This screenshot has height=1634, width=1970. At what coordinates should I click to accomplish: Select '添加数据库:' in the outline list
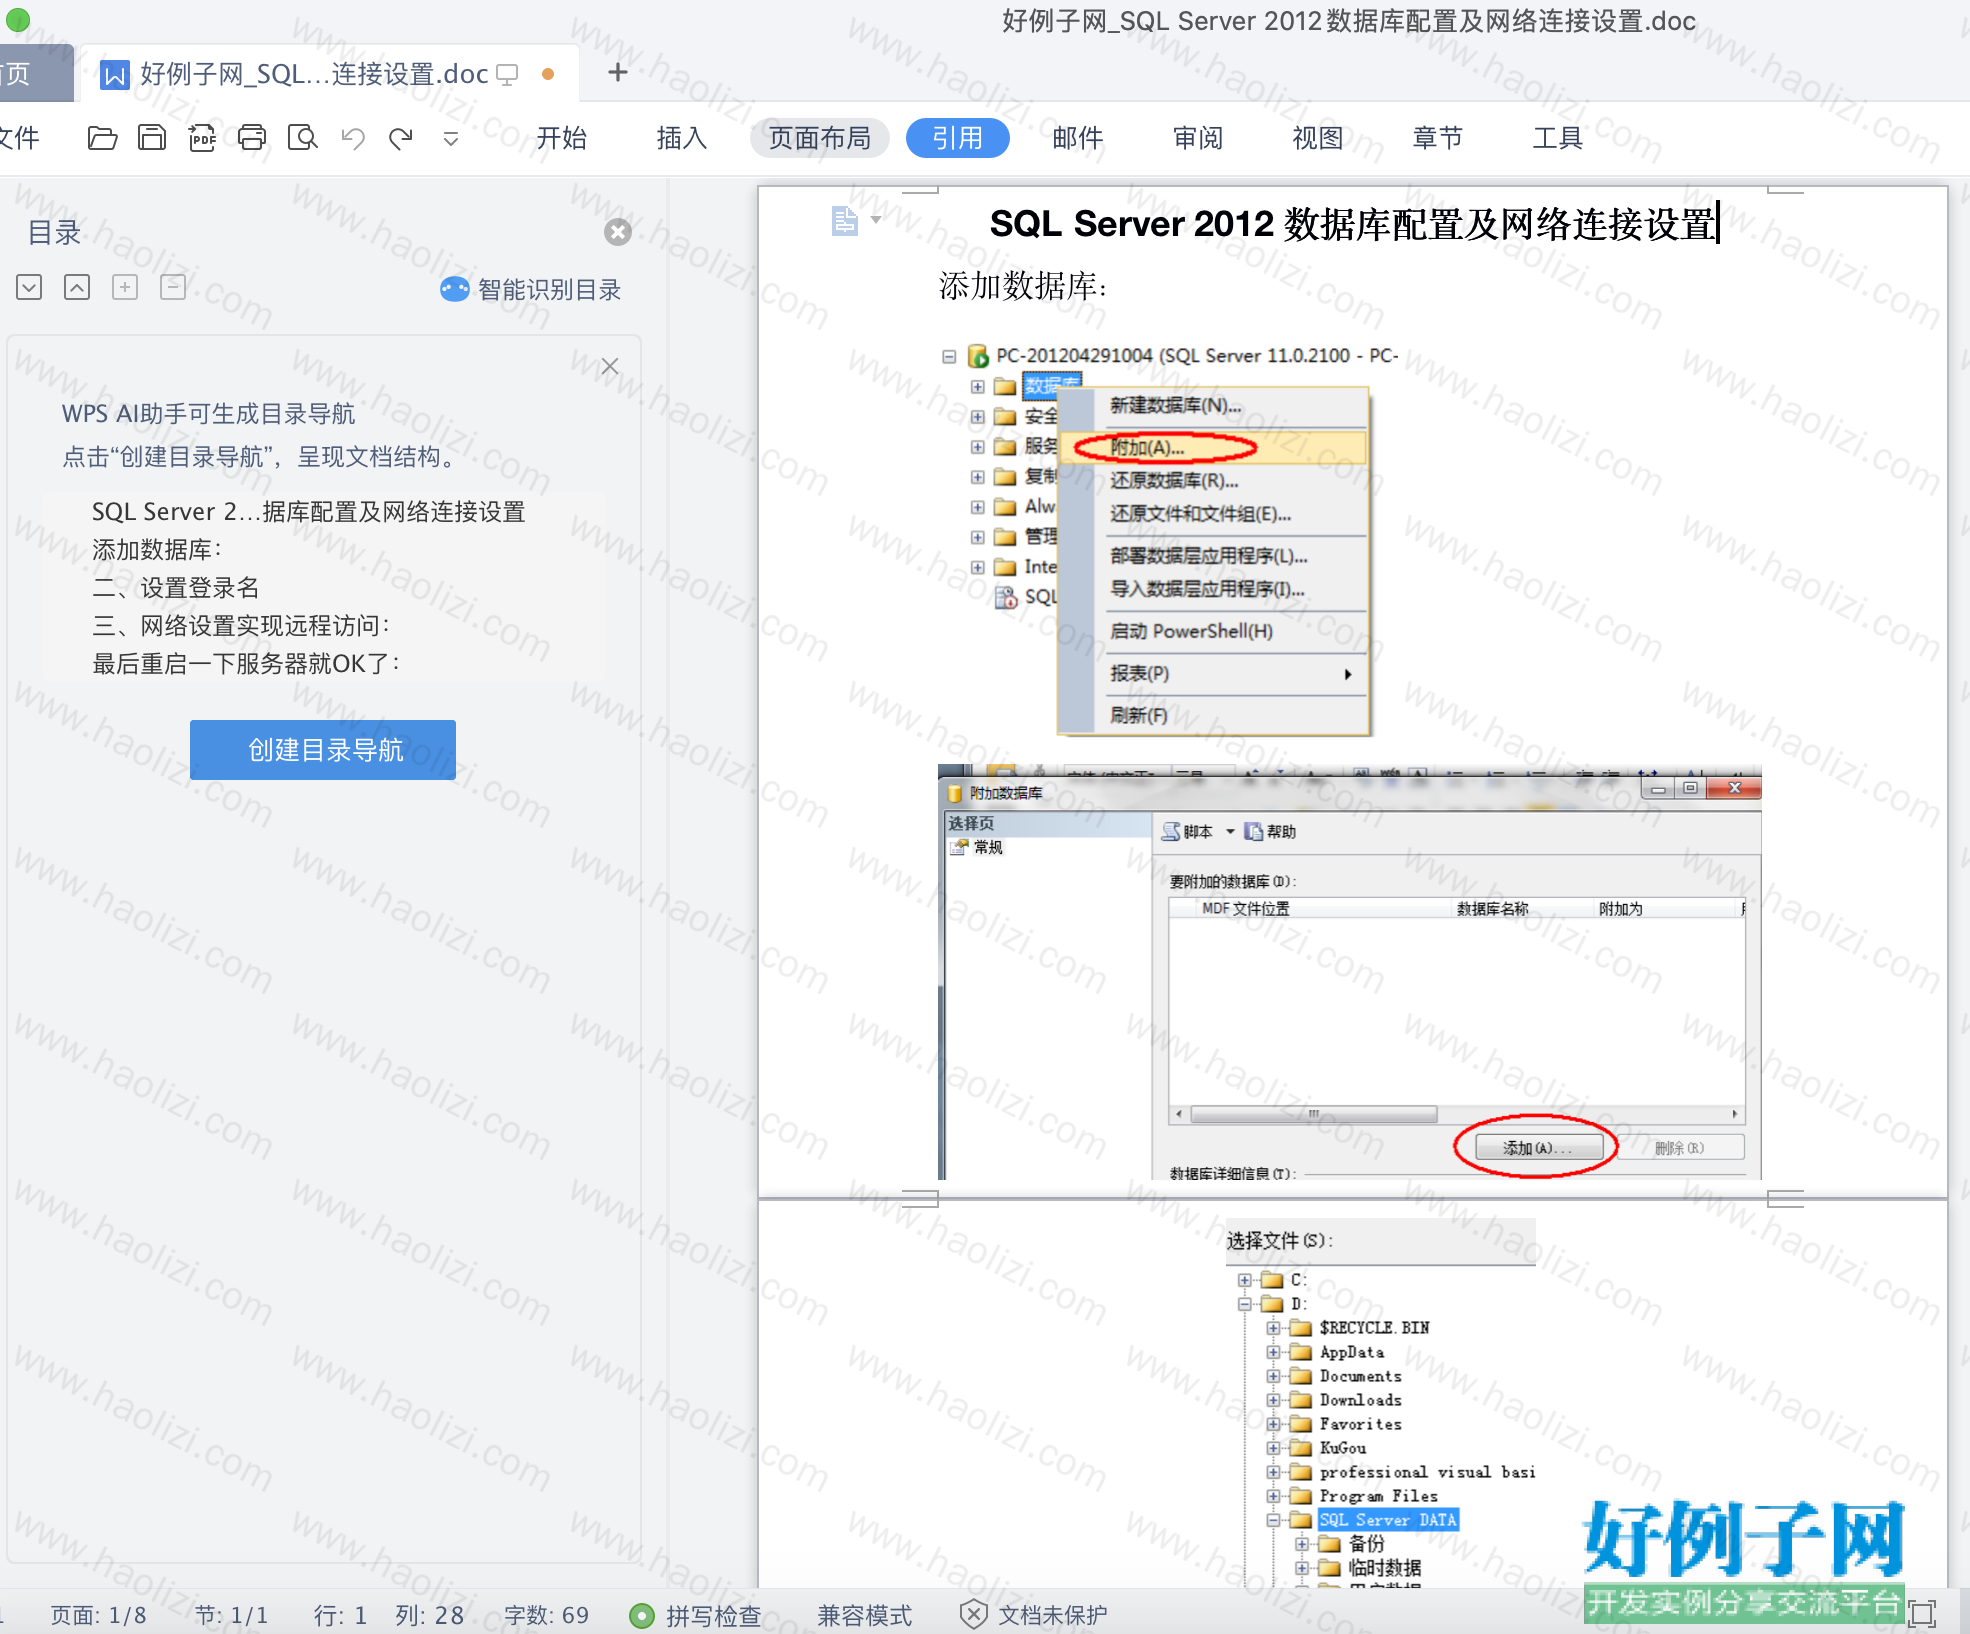[157, 550]
